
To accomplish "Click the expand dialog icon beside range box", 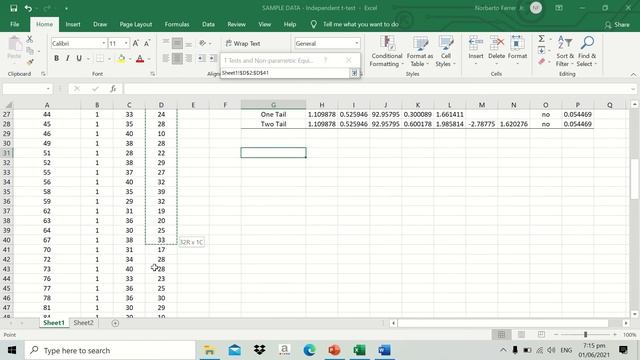I will click(354, 73).
